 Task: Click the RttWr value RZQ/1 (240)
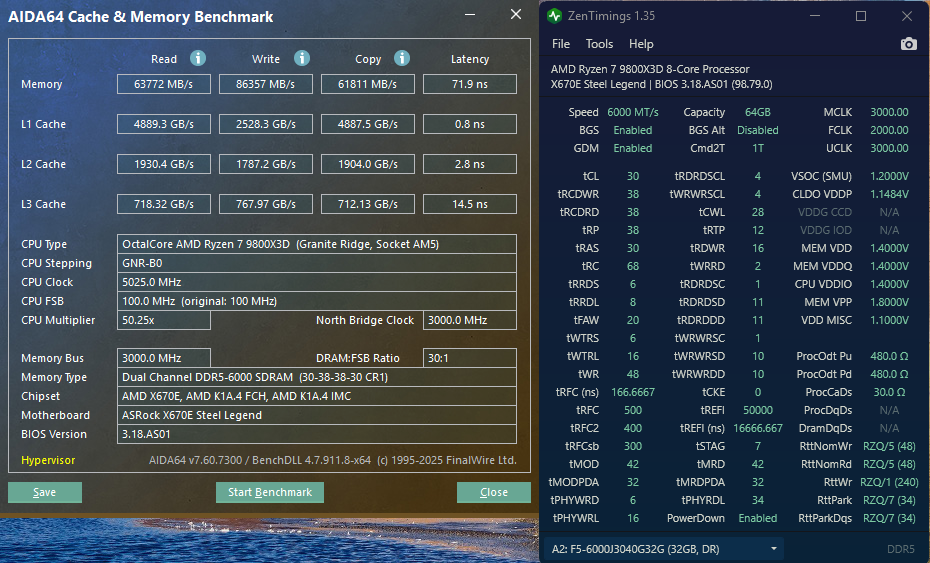pos(889,482)
